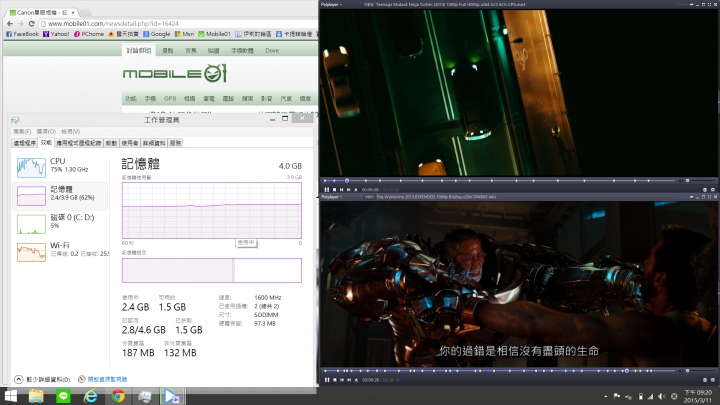Open the 檢視(V) menu in Task Manager
Viewport: 720px width, 405px height.
pyautogui.click(x=70, y=131)
